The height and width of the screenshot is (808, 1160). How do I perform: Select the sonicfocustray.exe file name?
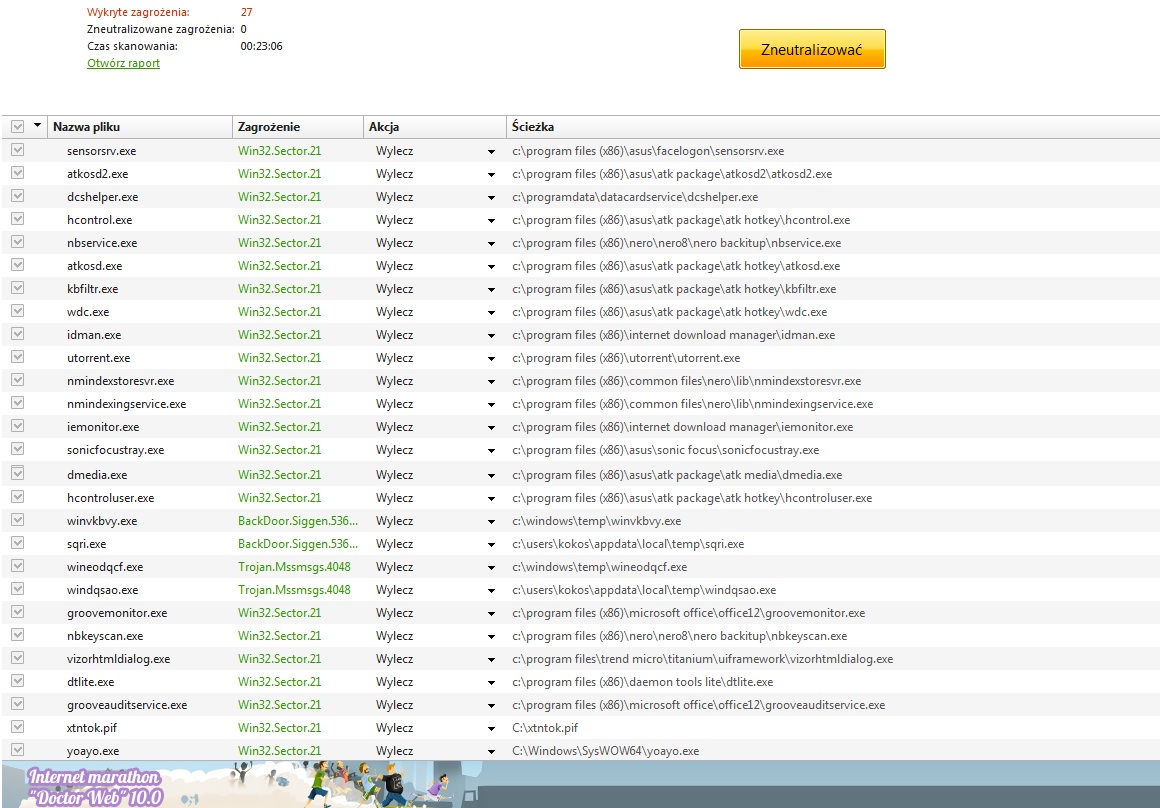115,450
